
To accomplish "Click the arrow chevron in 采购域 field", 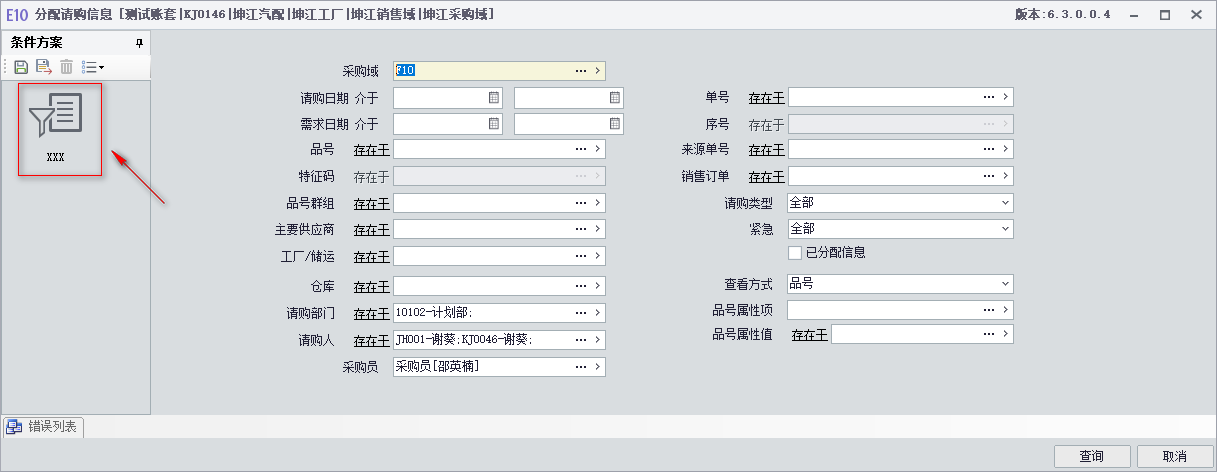I will (598, 71).
